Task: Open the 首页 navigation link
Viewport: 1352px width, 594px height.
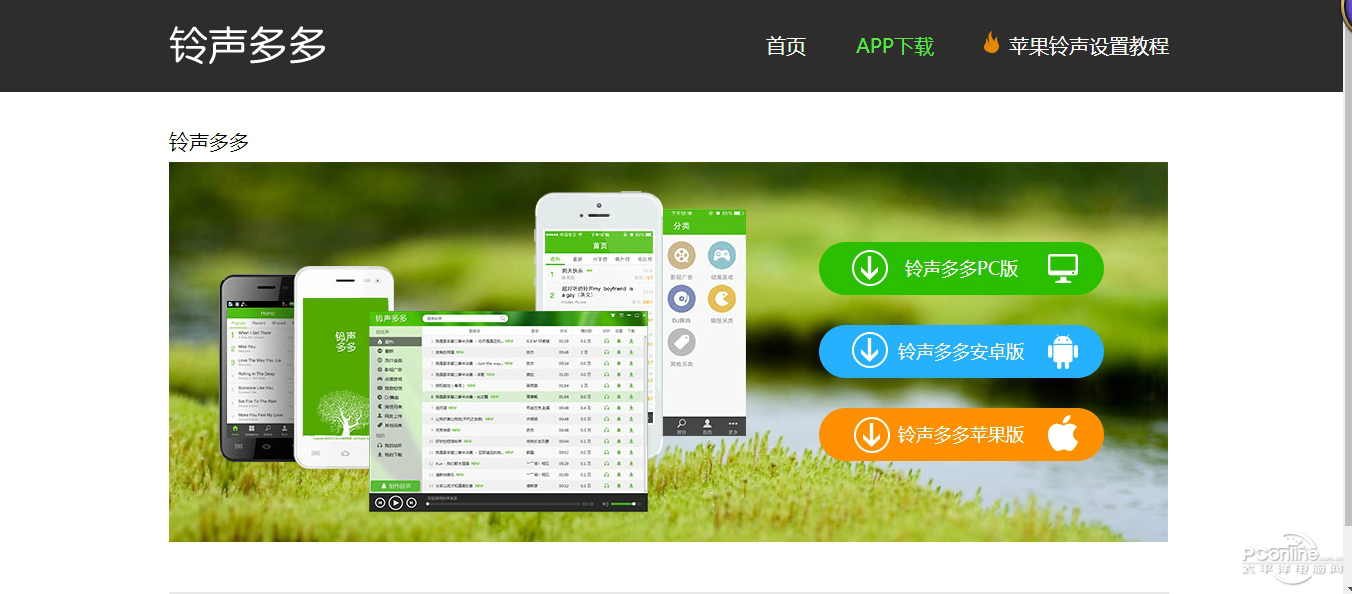Action: 786,46
